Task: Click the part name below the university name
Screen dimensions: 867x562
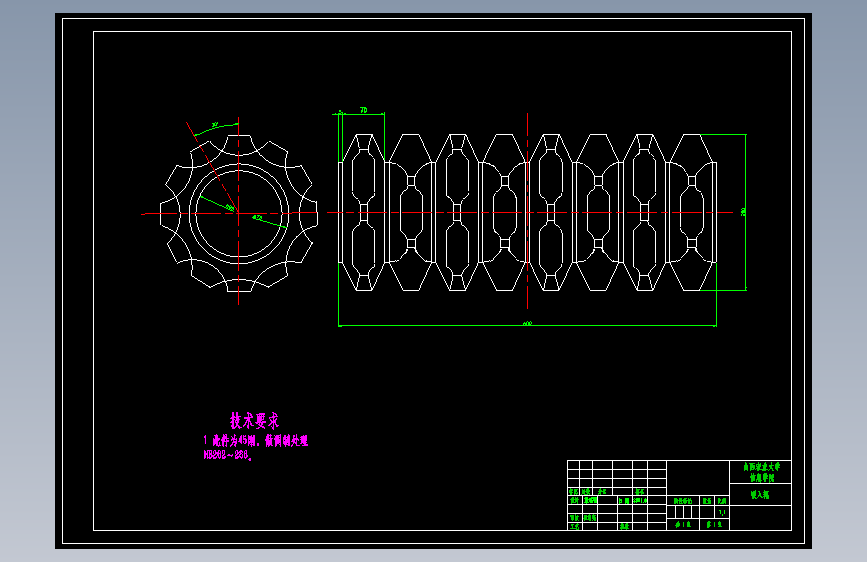Action: (x=760, y=495)
